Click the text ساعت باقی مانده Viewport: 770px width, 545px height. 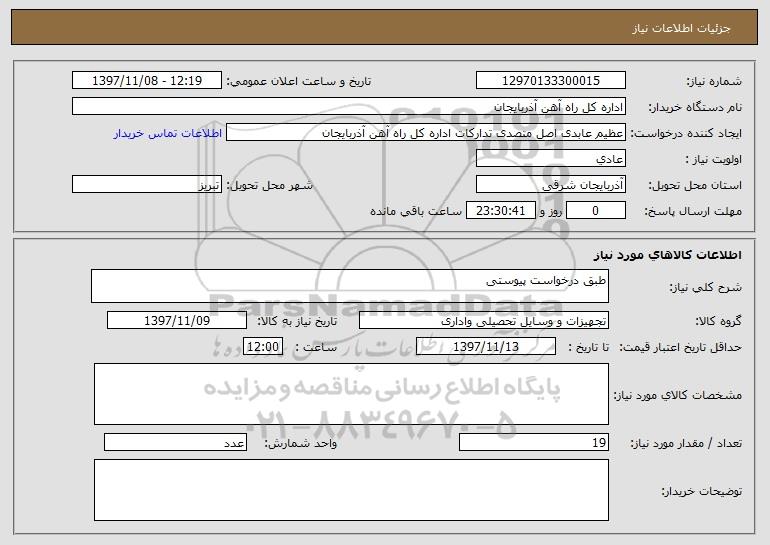click(x=415, y=211)
